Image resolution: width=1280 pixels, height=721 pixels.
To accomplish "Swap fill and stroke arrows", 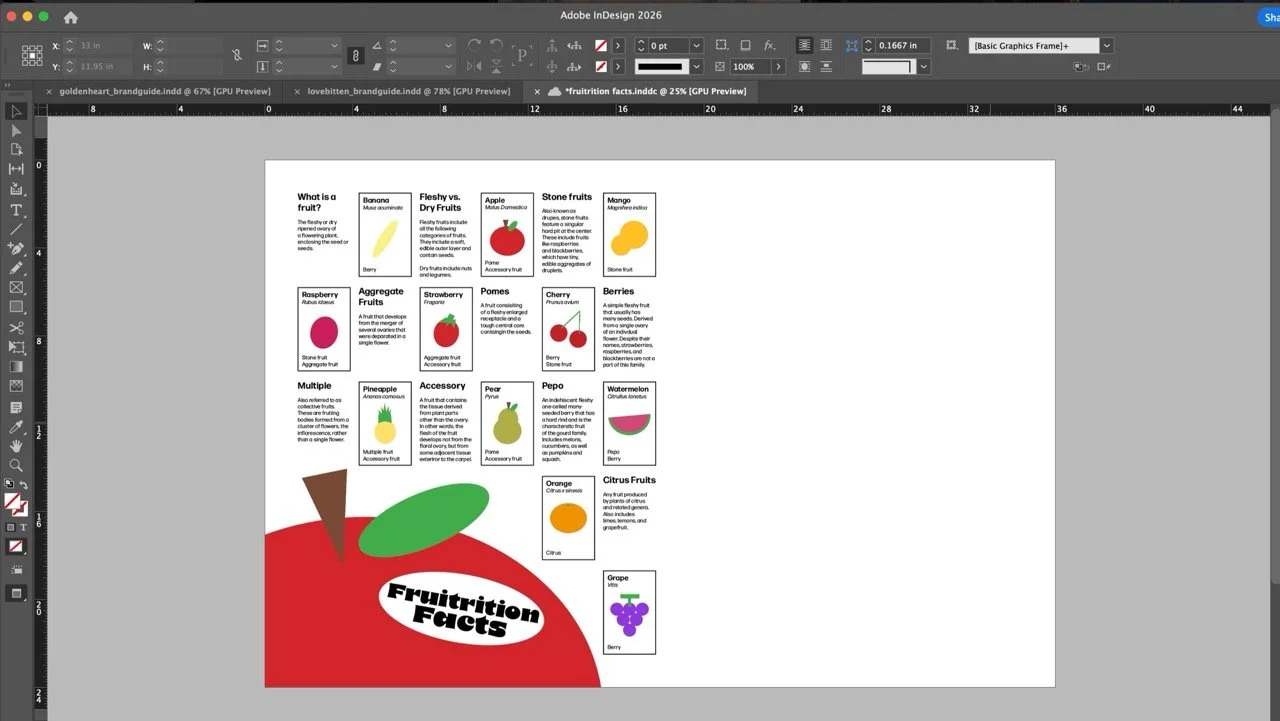I will click(x=24, y=485).
